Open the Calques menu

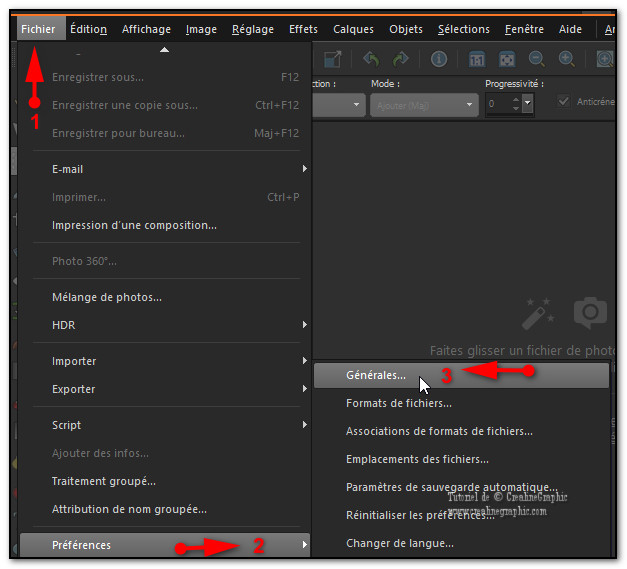tap(354, 29)
